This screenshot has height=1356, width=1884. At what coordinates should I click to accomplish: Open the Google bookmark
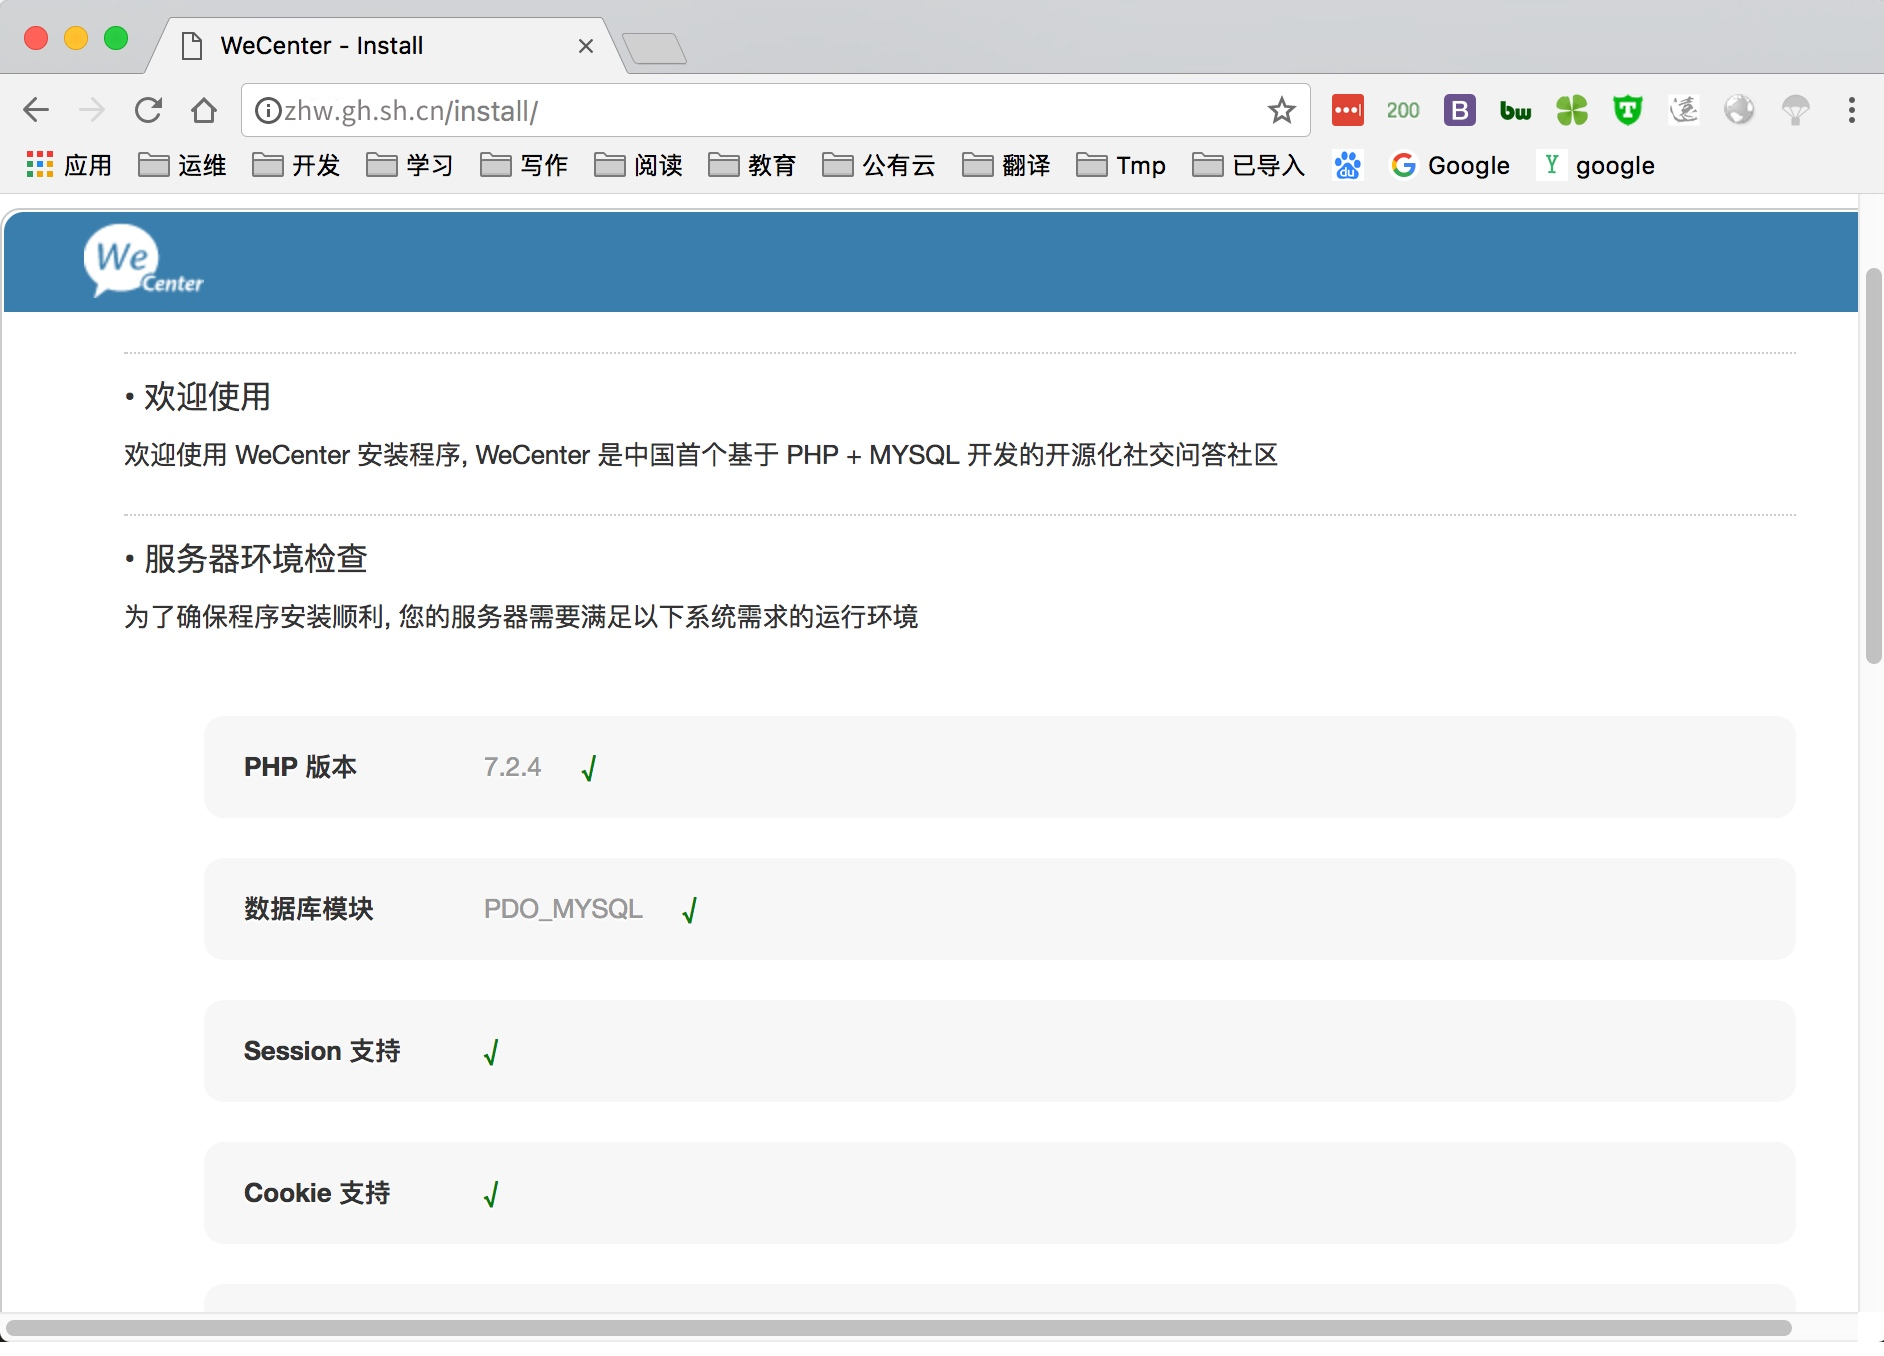point(1450,165)
